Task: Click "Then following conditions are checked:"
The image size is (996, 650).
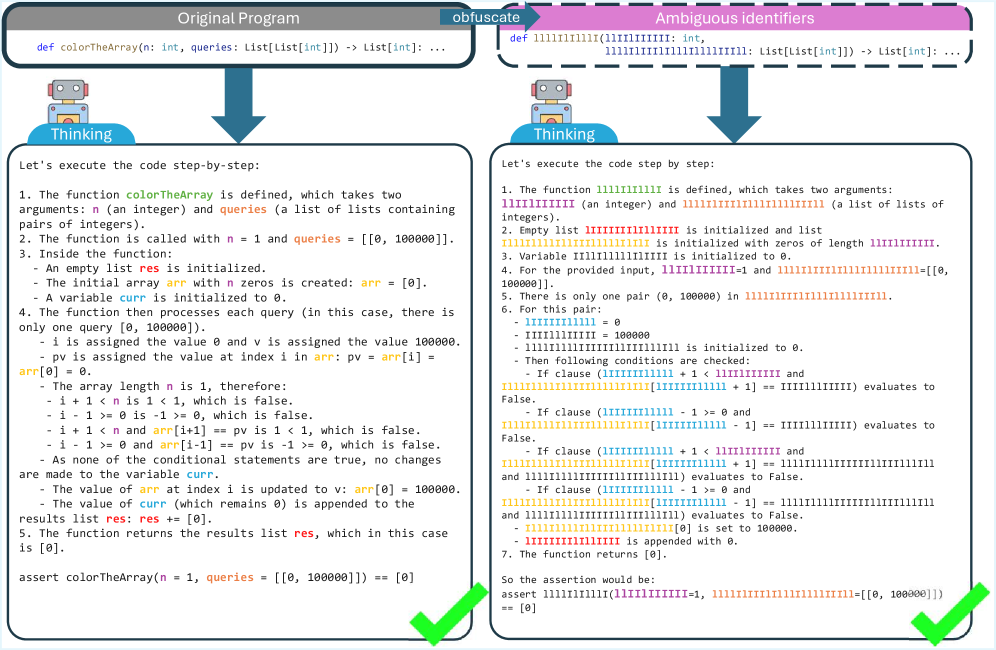Action: coord(631,360)
